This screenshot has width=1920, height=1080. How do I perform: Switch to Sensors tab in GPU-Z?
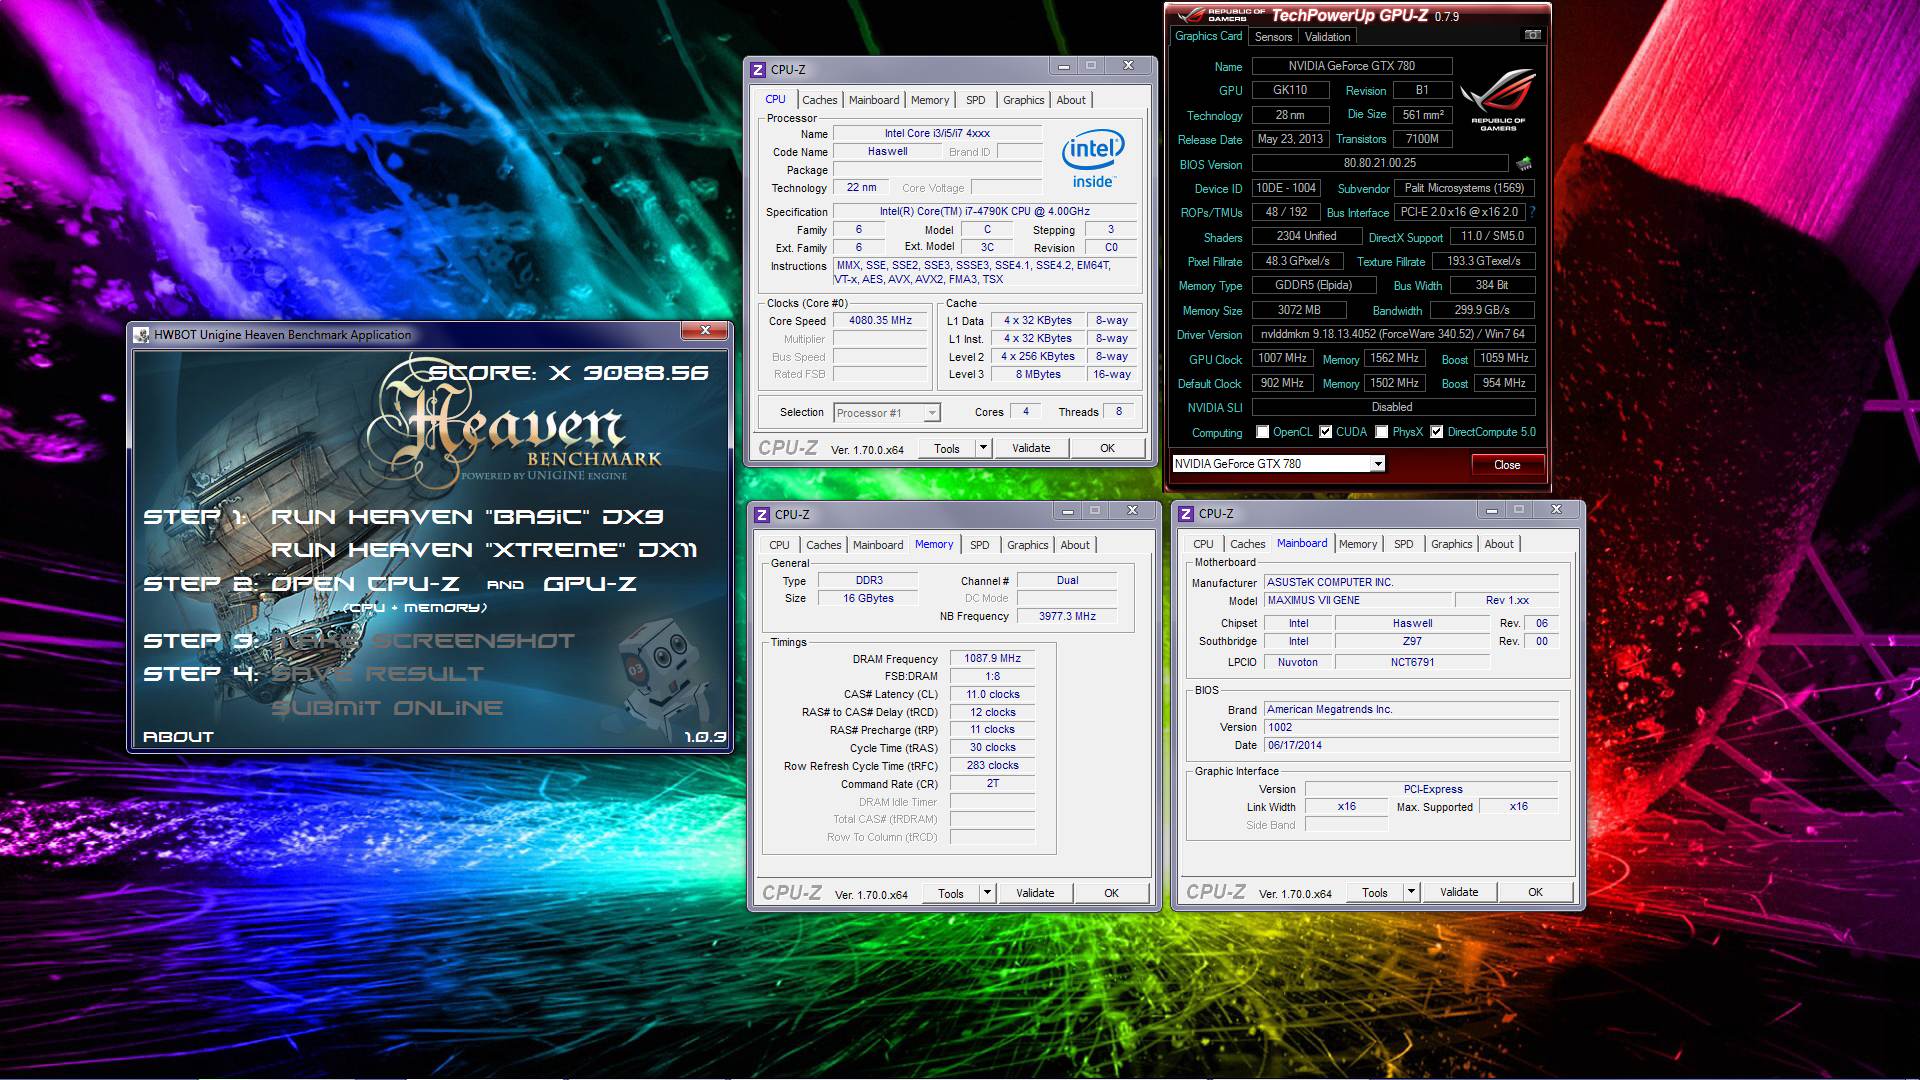pyautogui.click(x=1273, y=37)
